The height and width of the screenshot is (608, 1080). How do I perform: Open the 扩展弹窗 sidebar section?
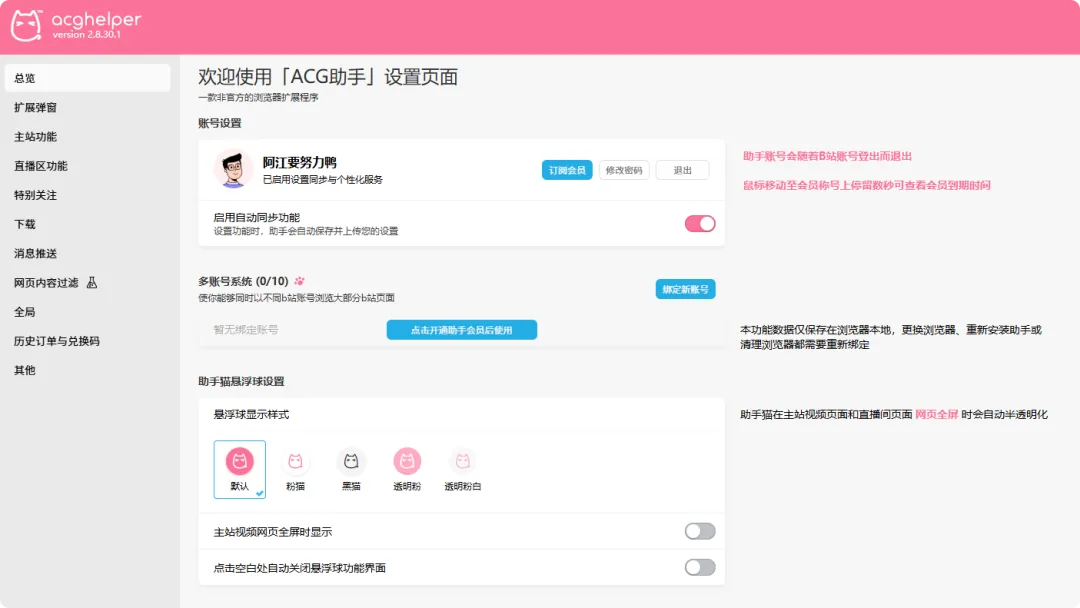pos(87,107)
